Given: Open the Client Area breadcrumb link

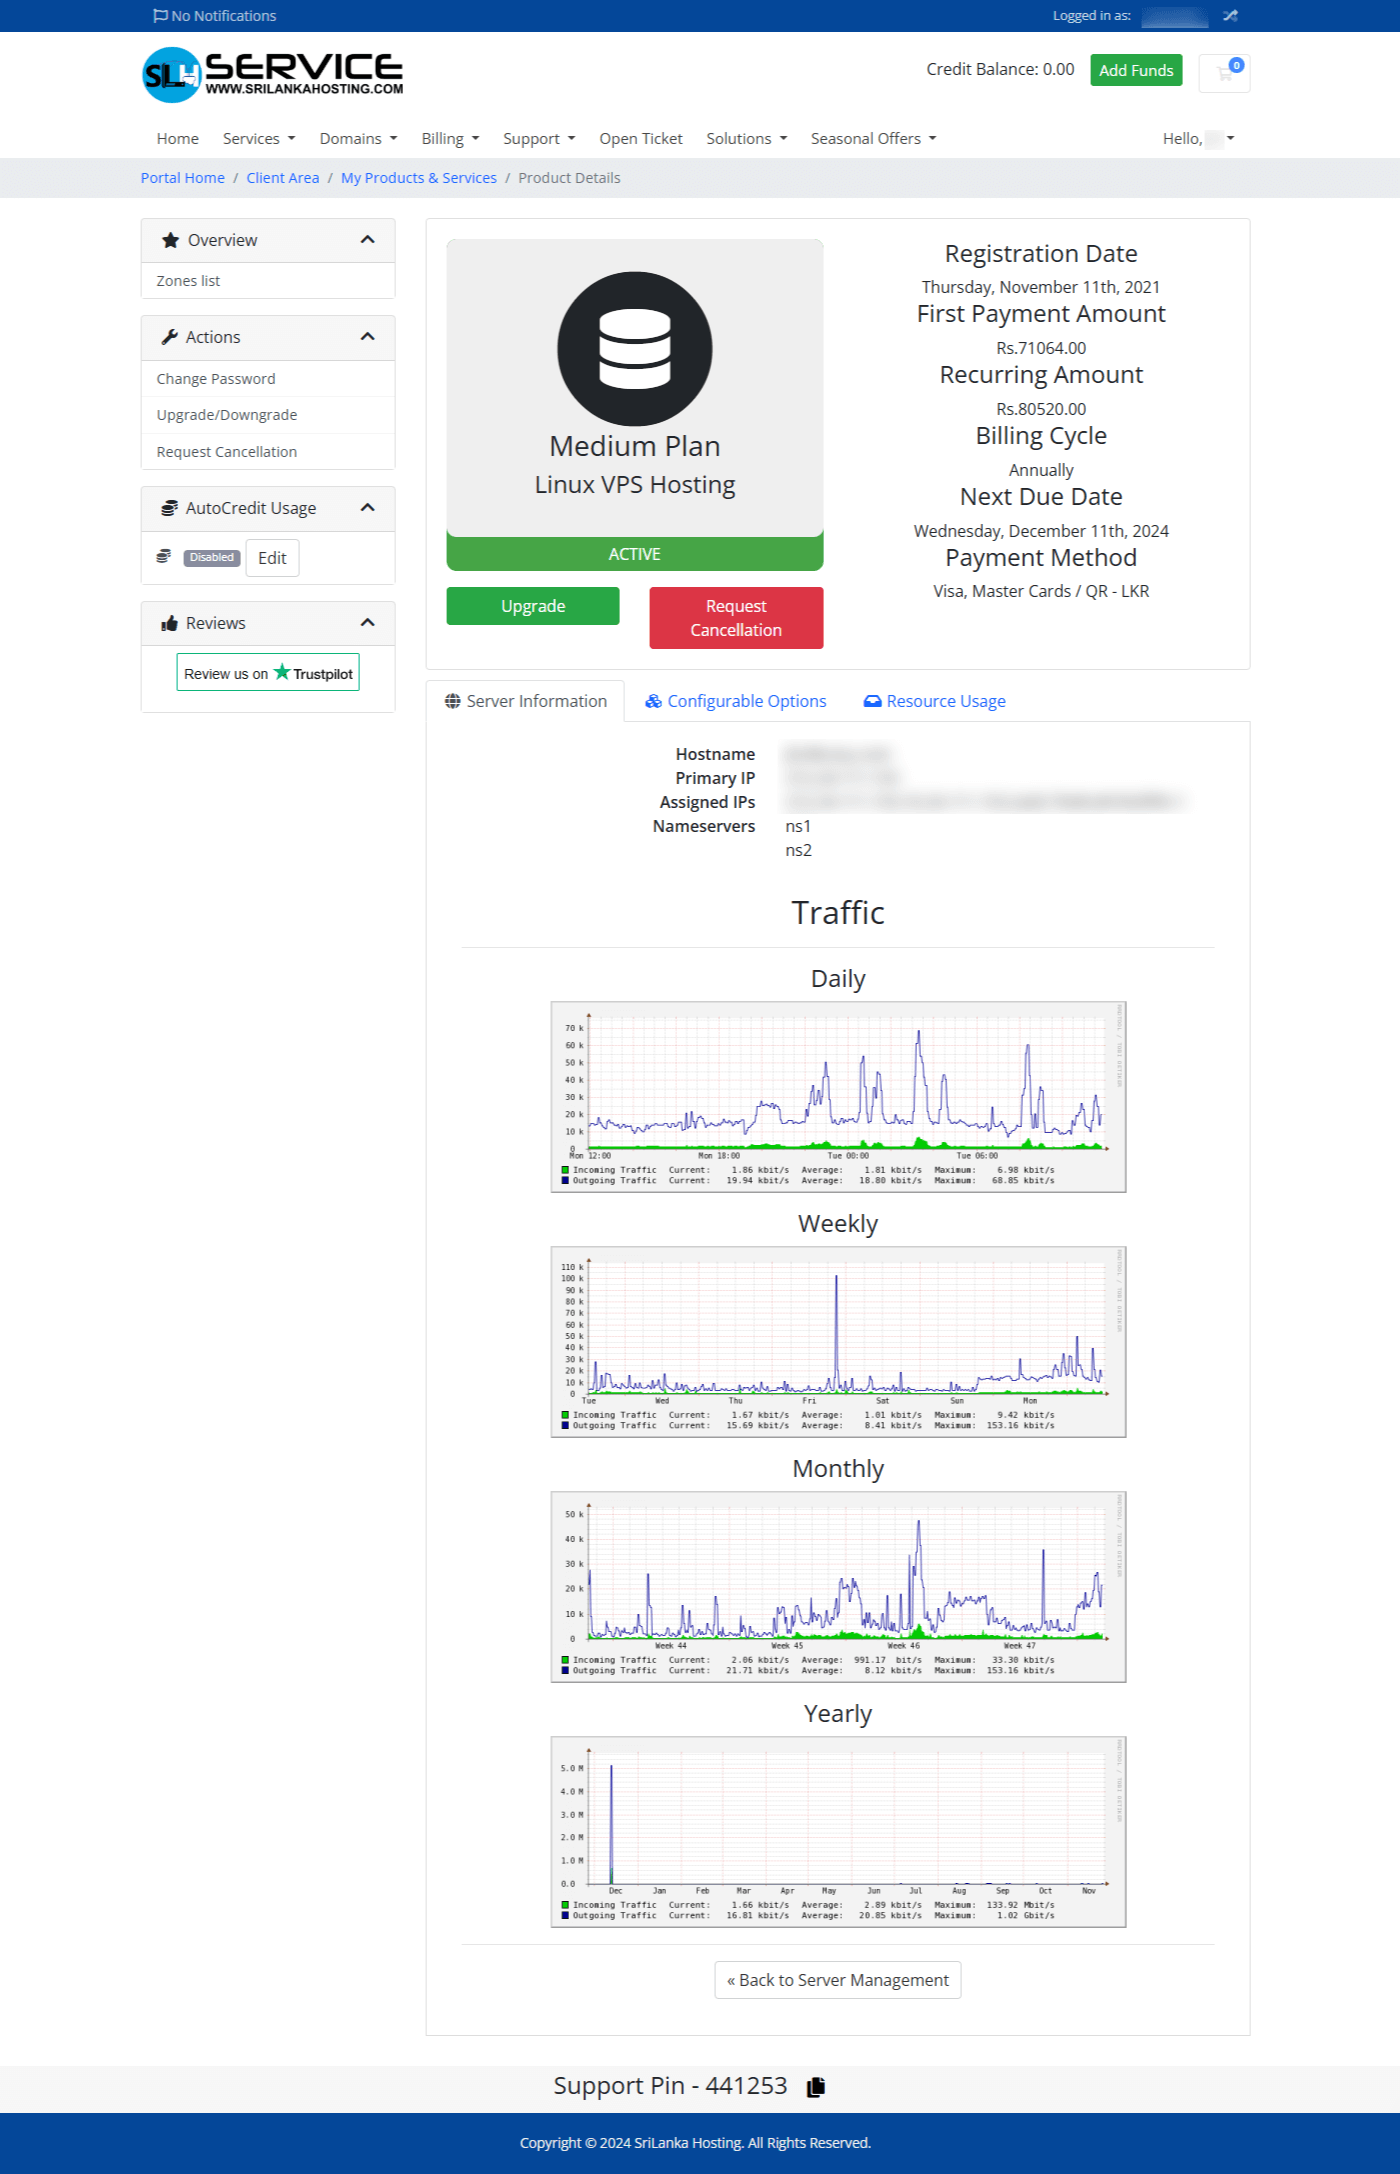Looking at the screenshot, I should tap(283, 178).
